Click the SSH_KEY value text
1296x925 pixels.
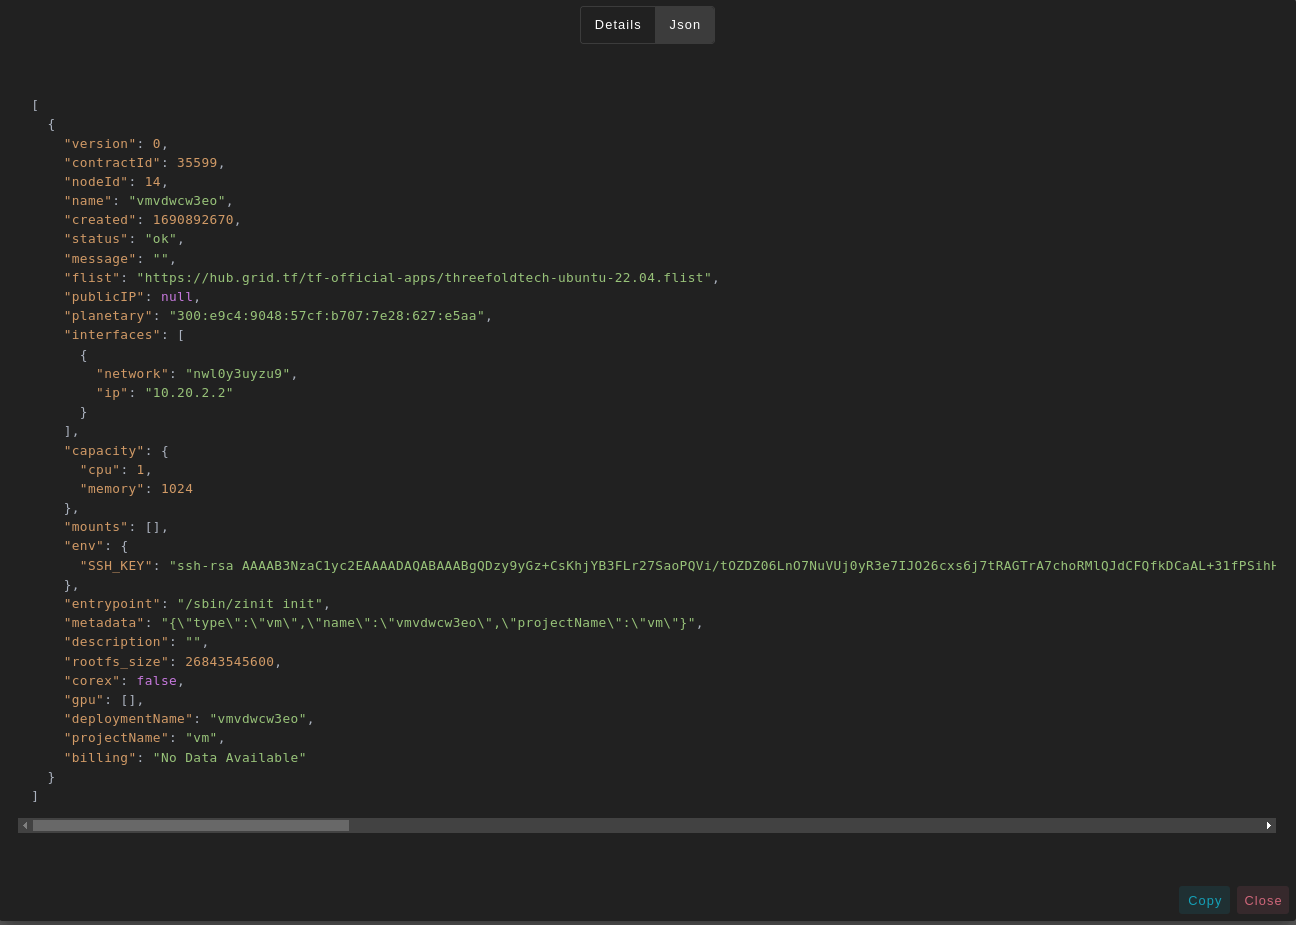[x=720, y=566]
